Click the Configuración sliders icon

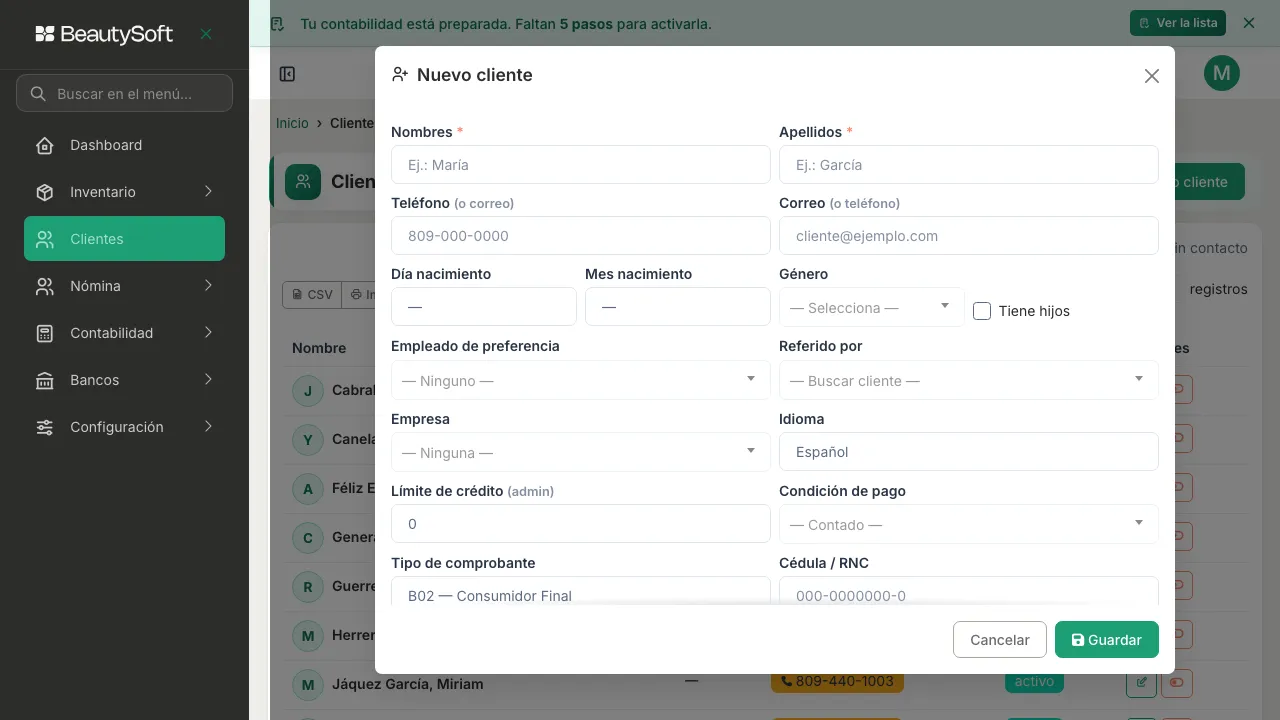(x=45, y=427)
